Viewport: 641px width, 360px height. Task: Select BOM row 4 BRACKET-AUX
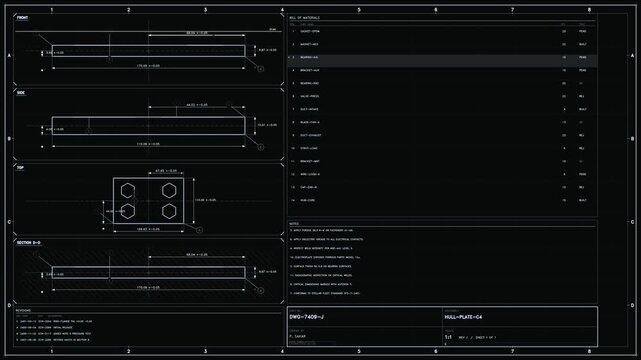pyautogui.click(x=442, y=70)
